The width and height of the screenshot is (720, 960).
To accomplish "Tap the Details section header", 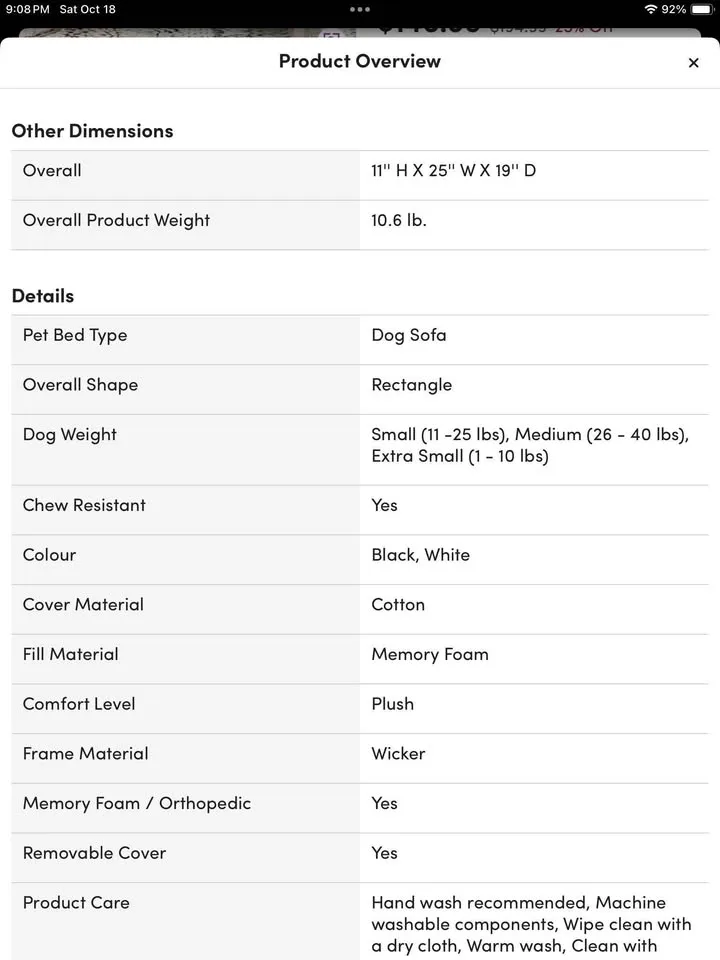I will pos(42,295).
